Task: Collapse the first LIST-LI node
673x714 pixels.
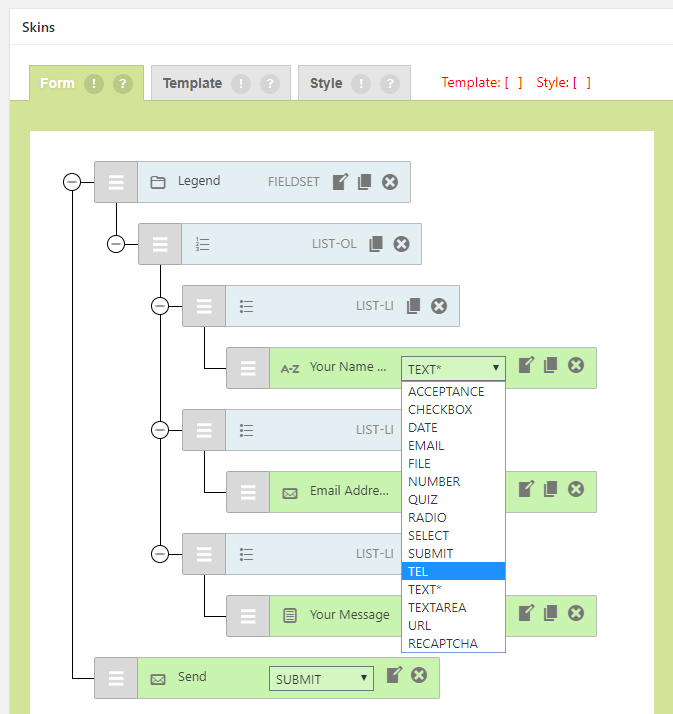Action: (160, 306)
